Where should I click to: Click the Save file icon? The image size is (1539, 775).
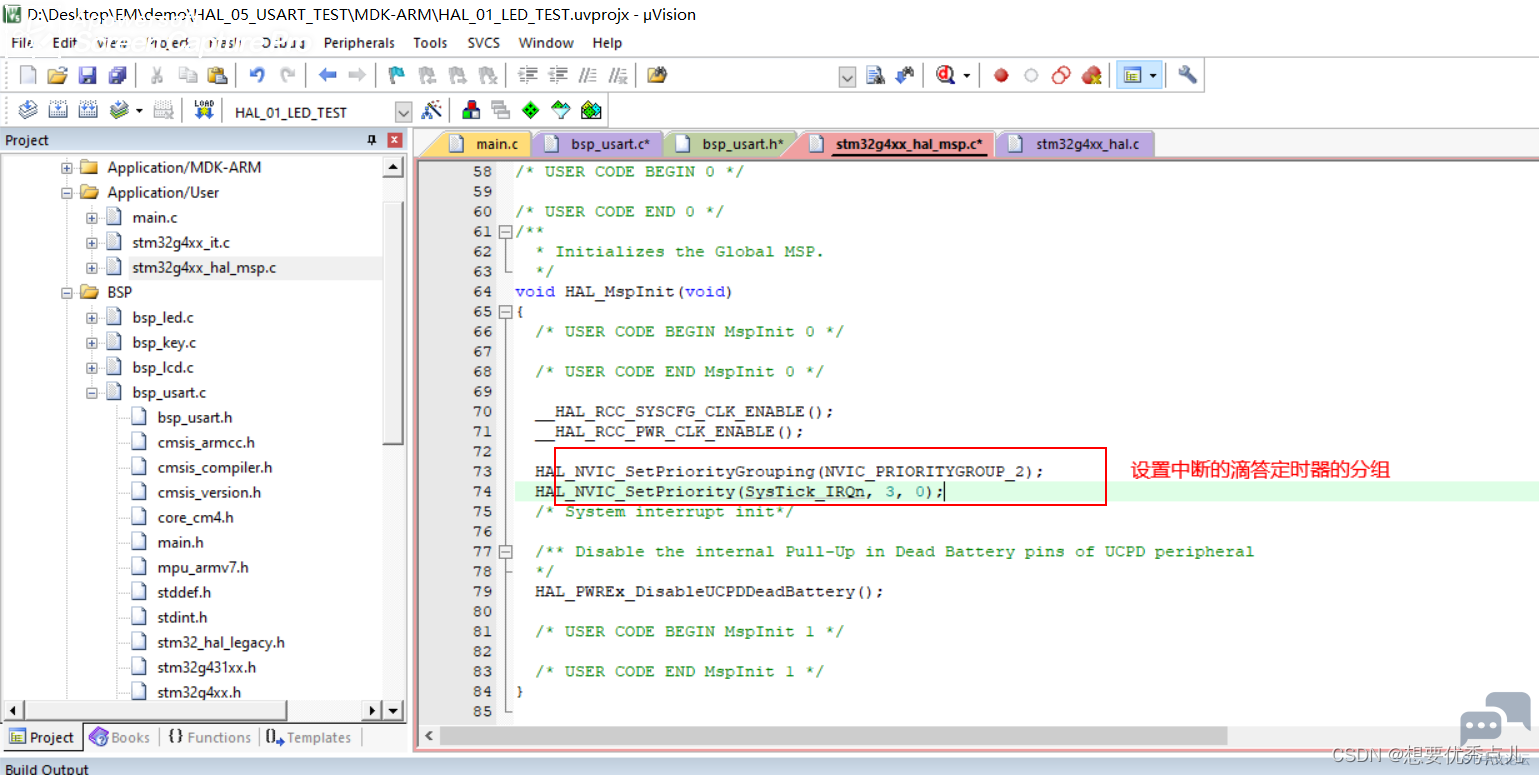87,75
